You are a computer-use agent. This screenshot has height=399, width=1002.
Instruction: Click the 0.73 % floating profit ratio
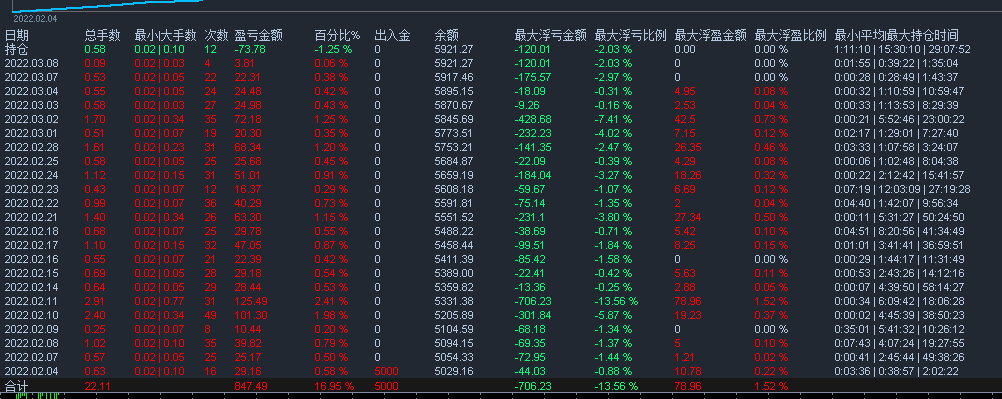771,119
